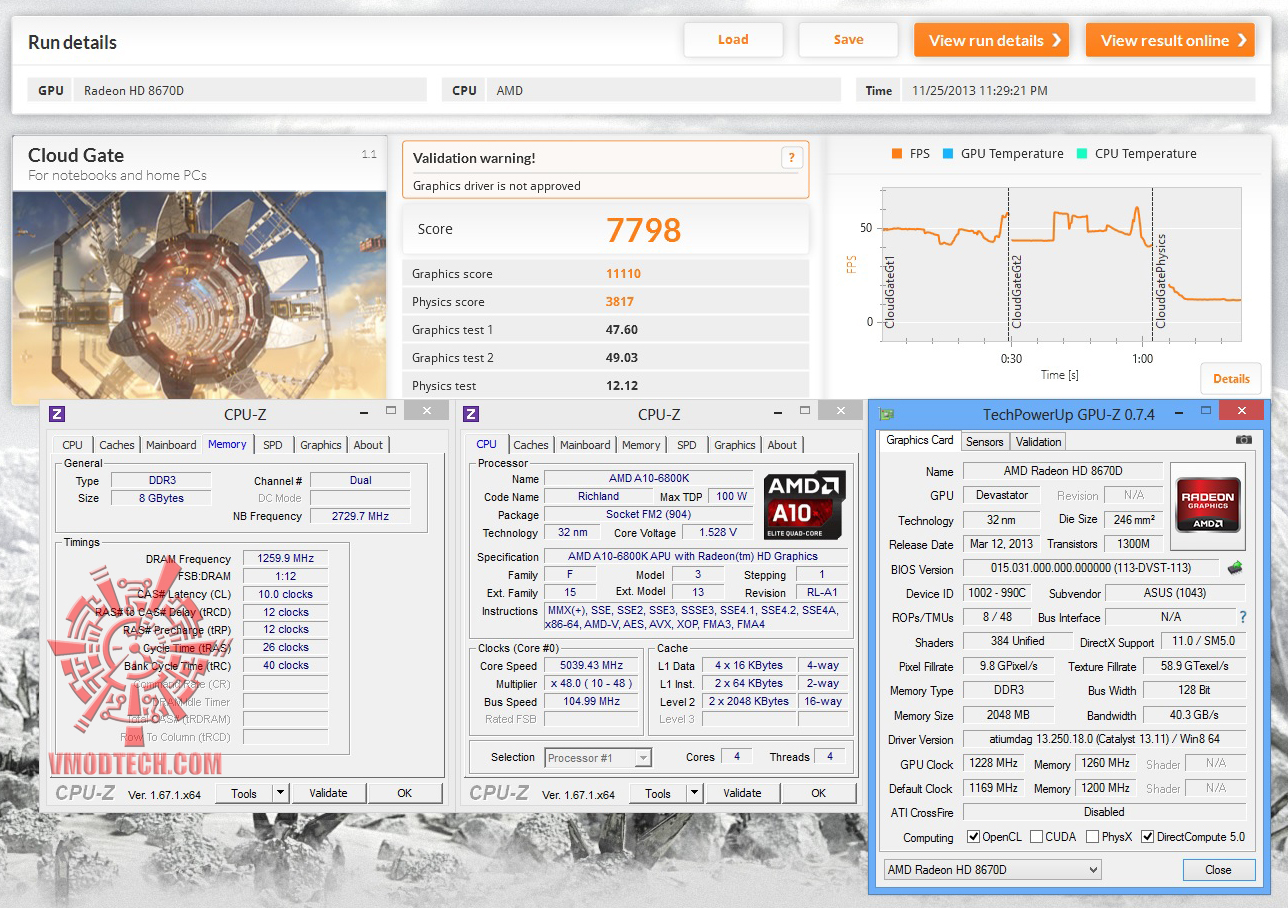
Task: Select SPD tab in Memory CPU-Z window
Action: [x=273, y=445]
